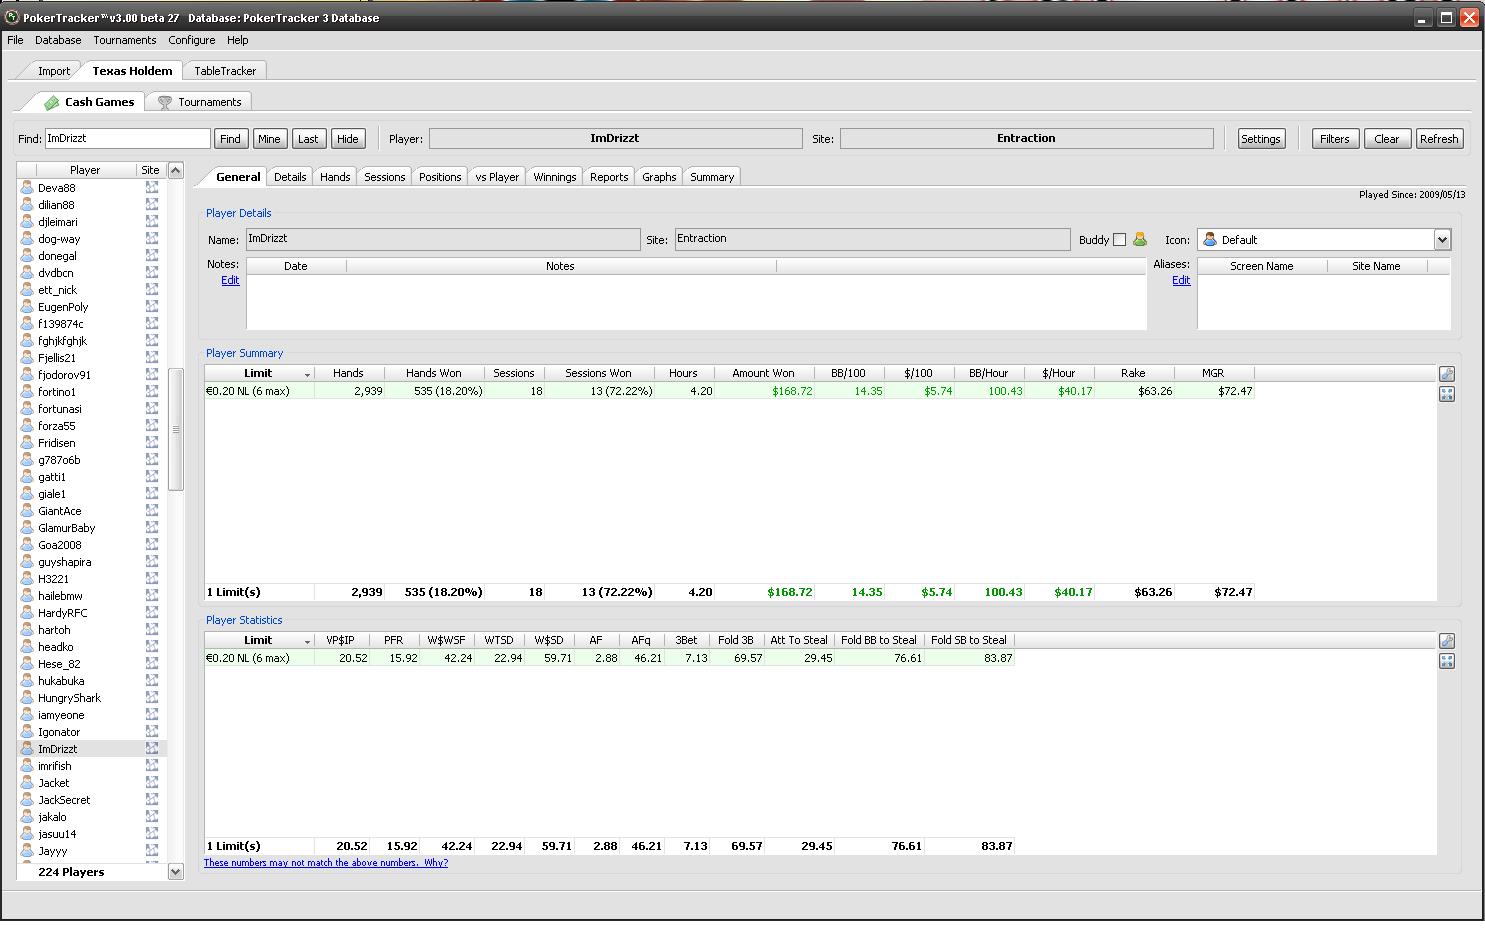This screenshot has width=1485, height=931.
Task: Click PokerTracker app icon in title bar
Action: (12, 17)
